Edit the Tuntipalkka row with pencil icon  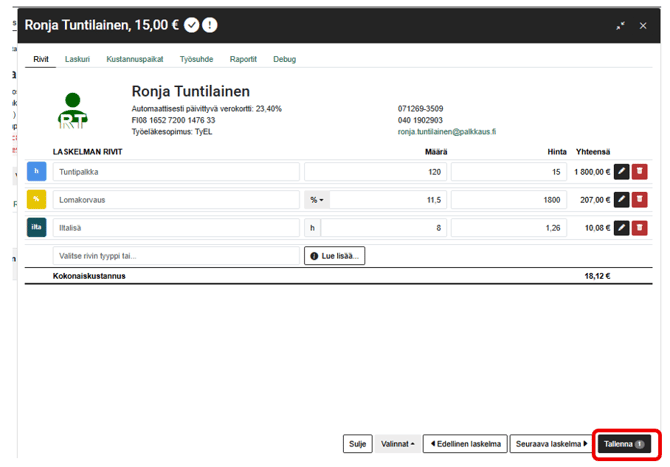pyautogui.click(x=621, y=171)
